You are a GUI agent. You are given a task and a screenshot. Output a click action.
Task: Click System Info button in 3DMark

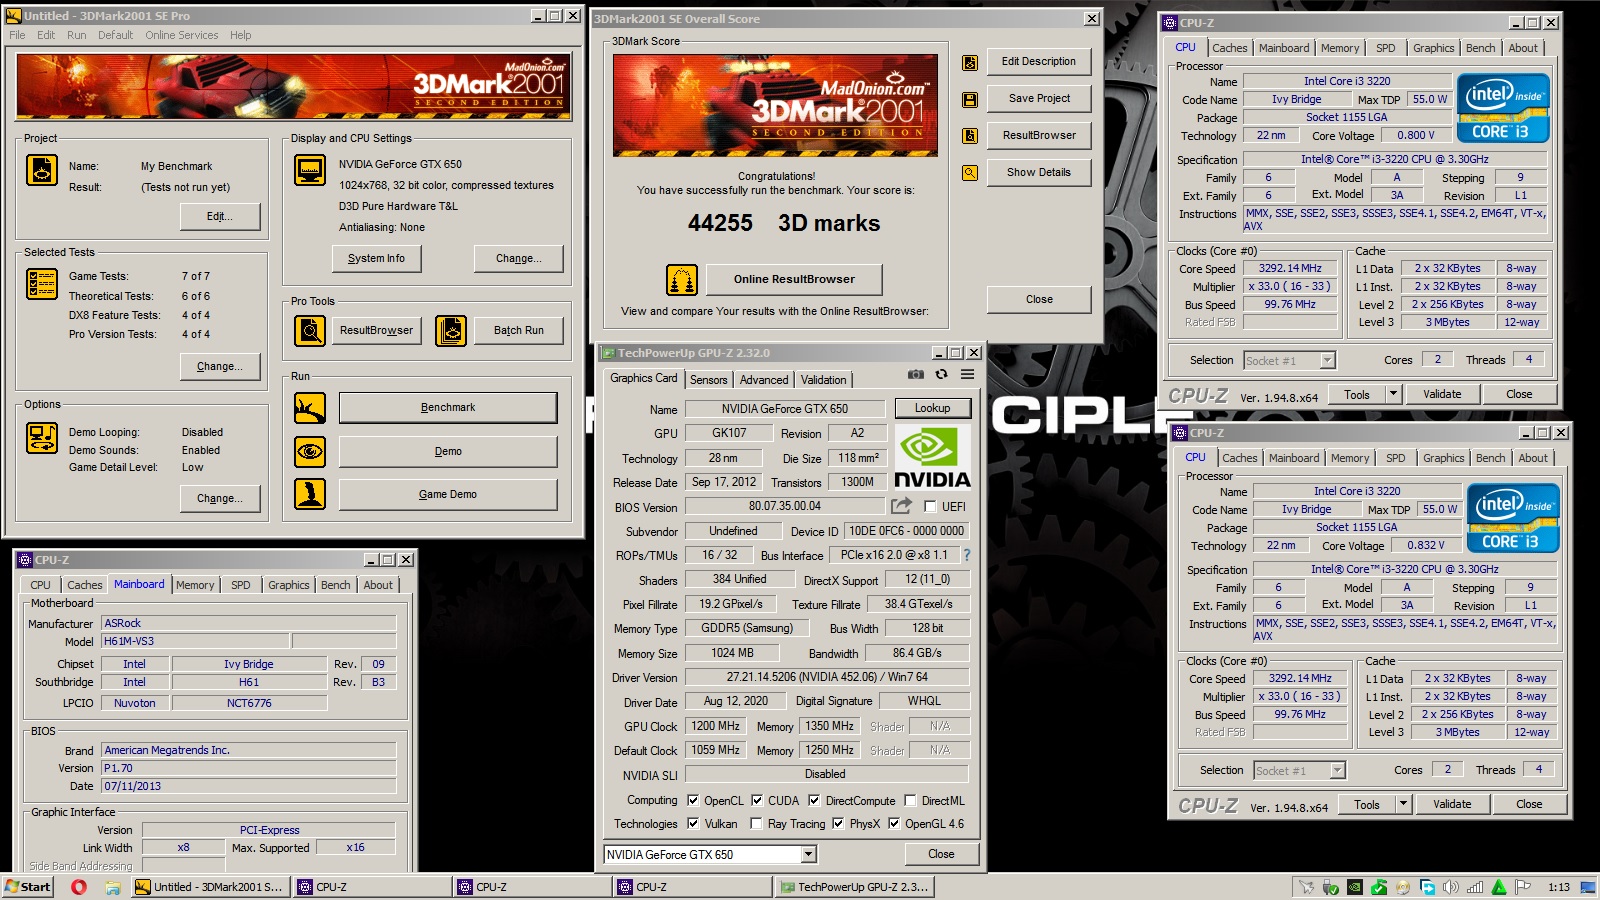[376, 258]
